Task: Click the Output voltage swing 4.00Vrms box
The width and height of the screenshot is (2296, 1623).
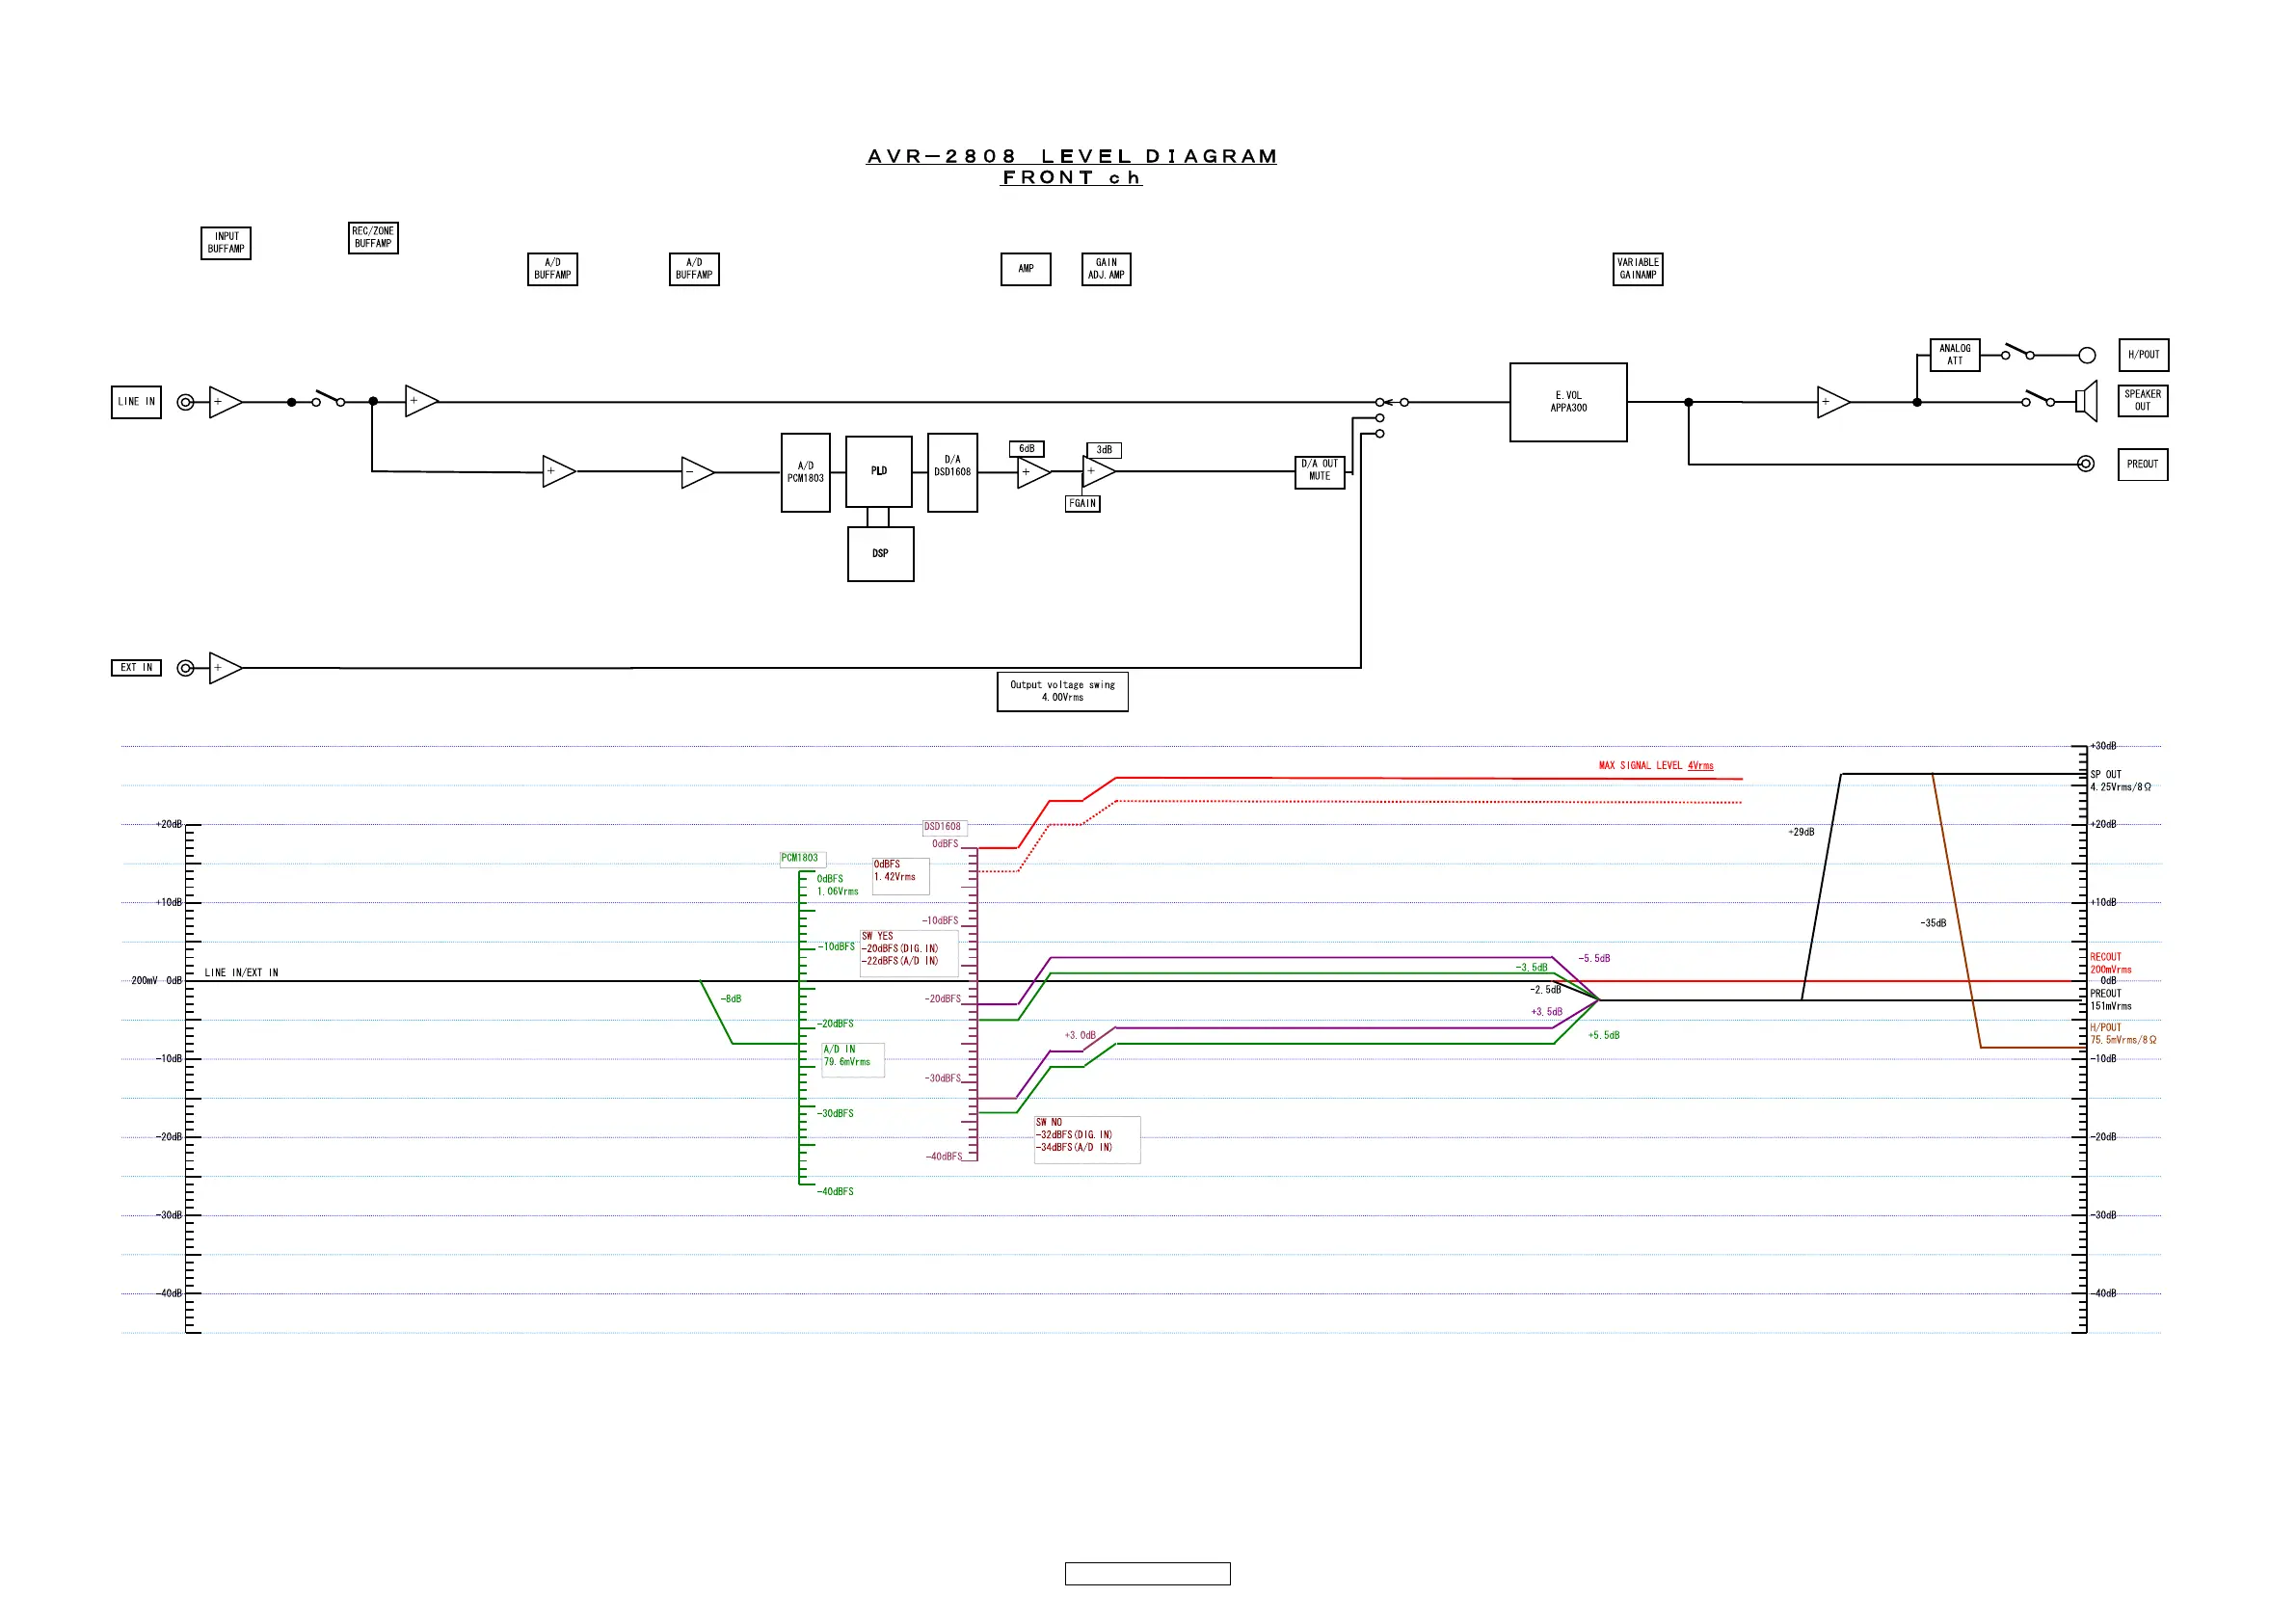Action: (x=1063, y=692)
